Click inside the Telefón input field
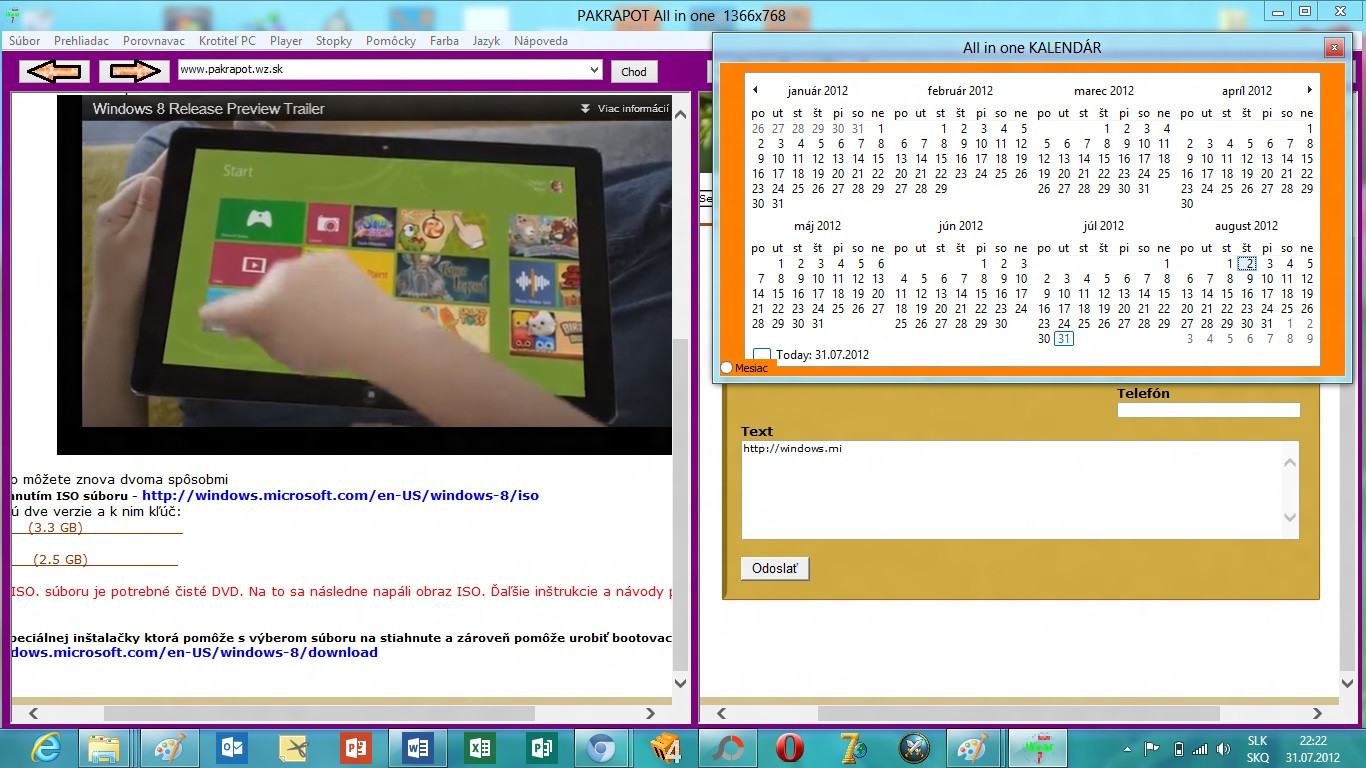 1208,410
